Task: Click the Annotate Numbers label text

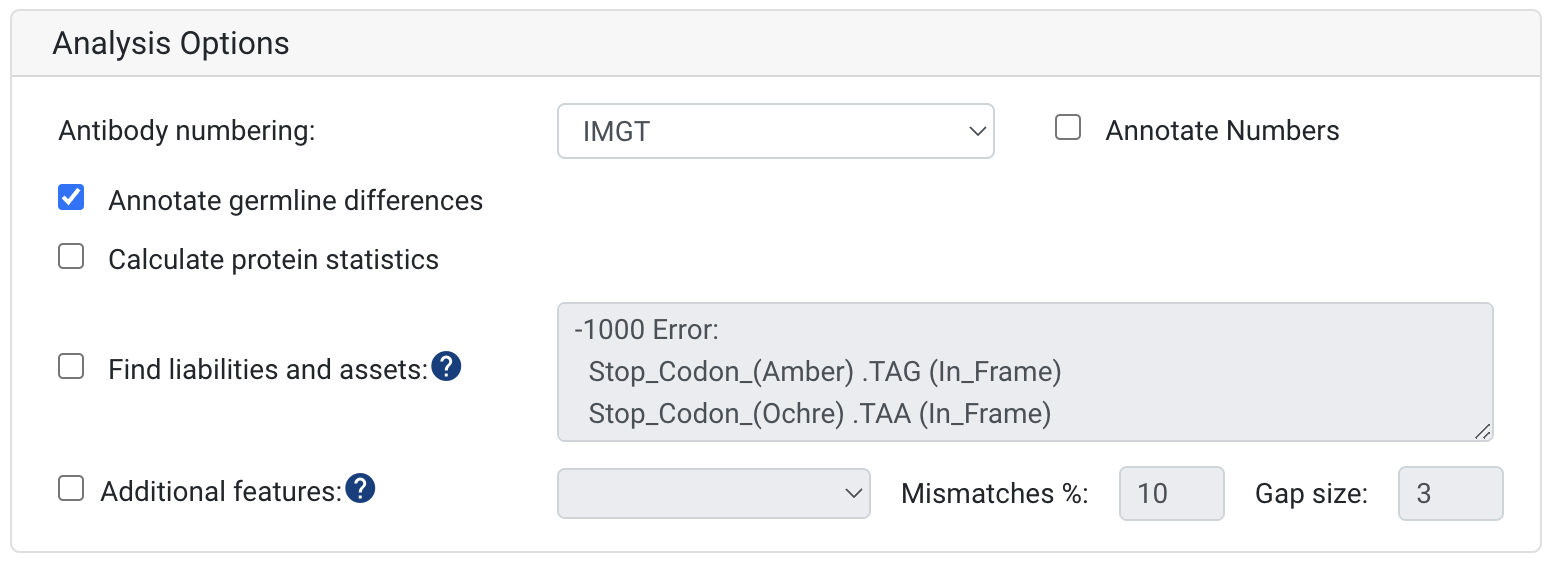Action: tap(1222, 131)
